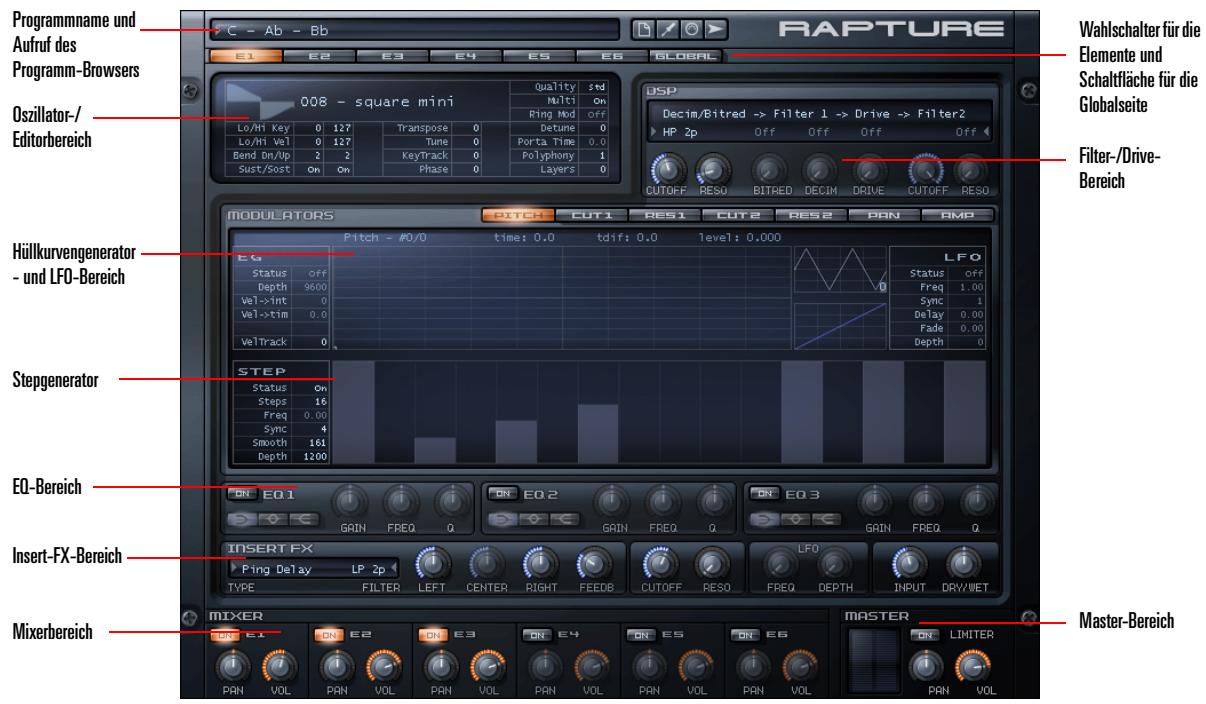Enable the master LIMITER ON button

click(924, 634)
